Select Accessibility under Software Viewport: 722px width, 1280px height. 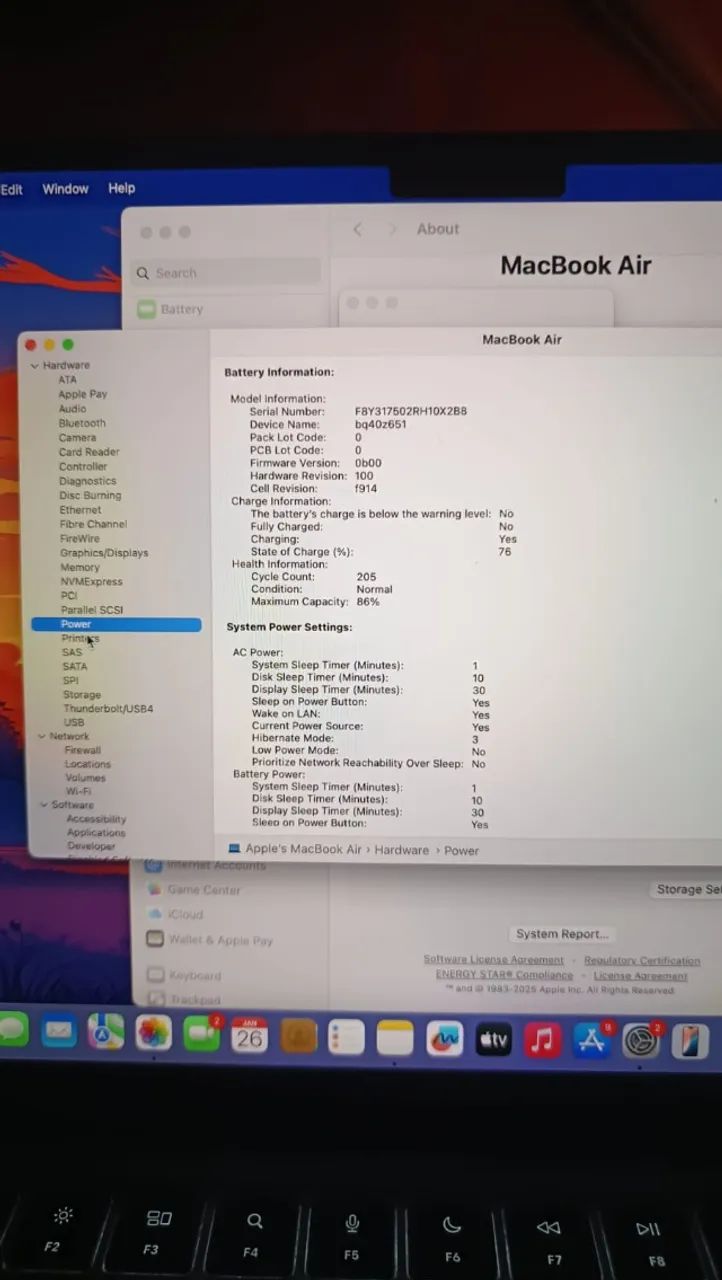96,819
